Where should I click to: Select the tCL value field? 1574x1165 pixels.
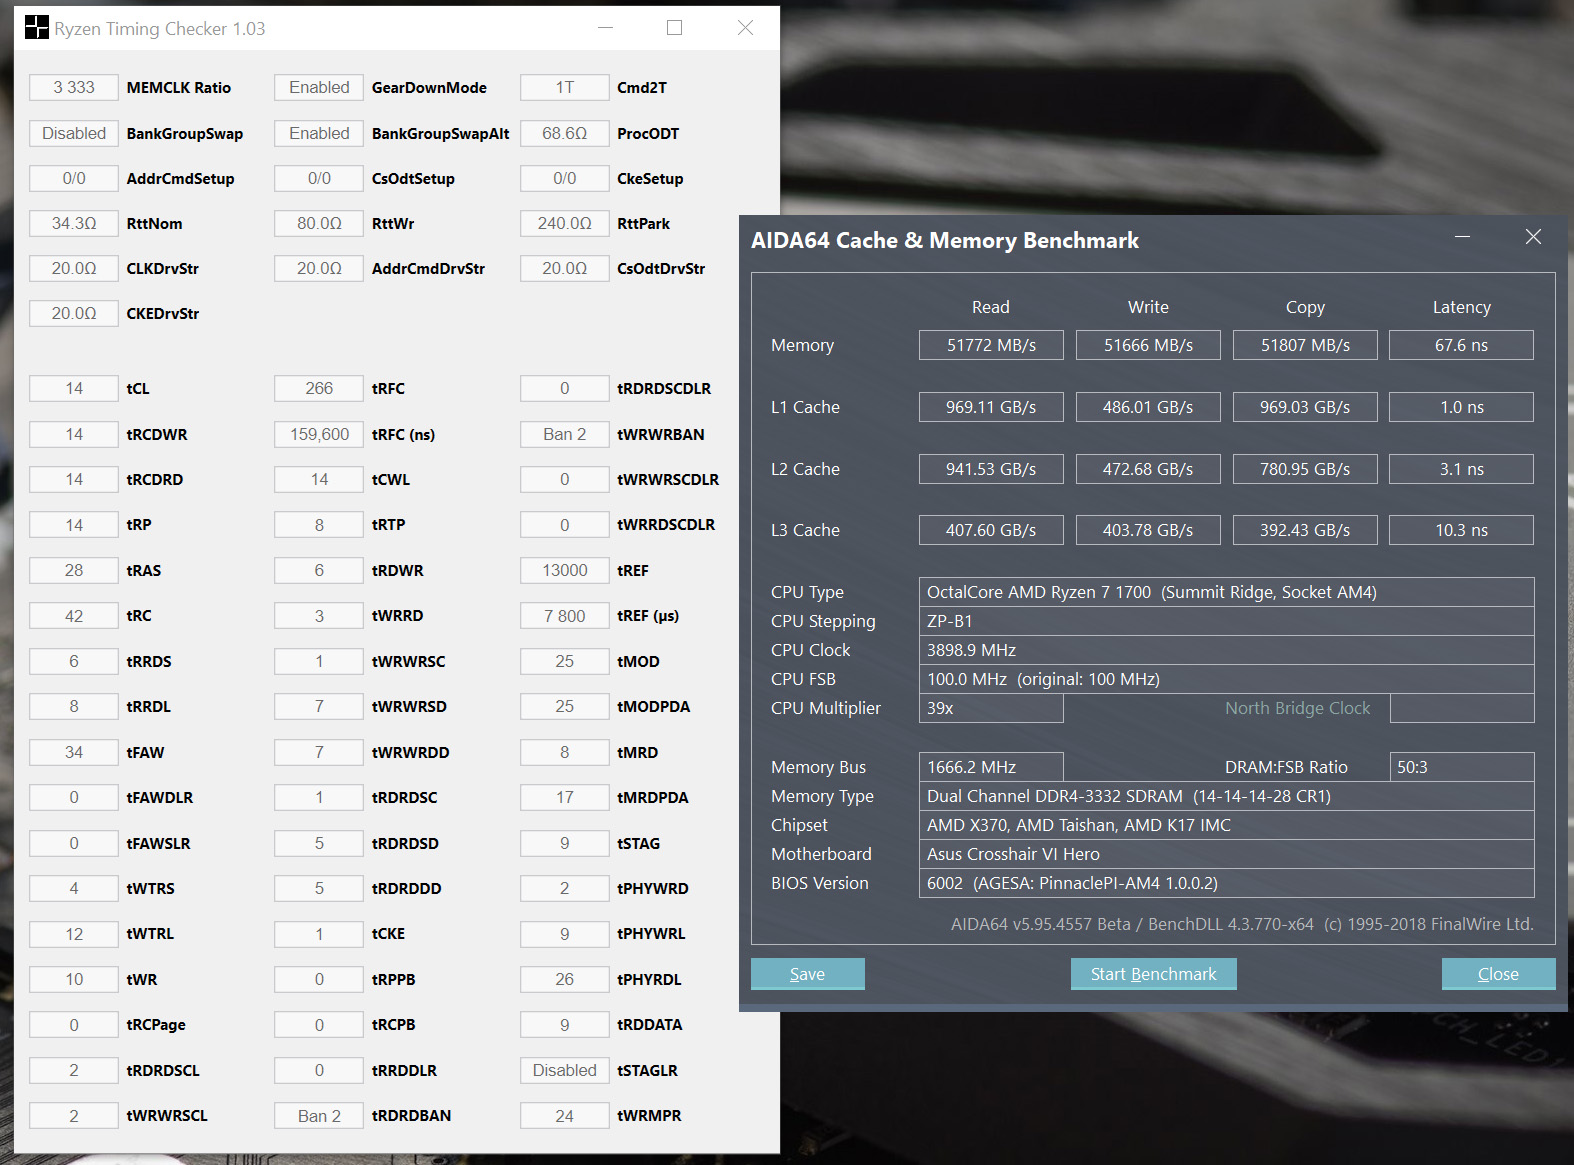(74, 388)
